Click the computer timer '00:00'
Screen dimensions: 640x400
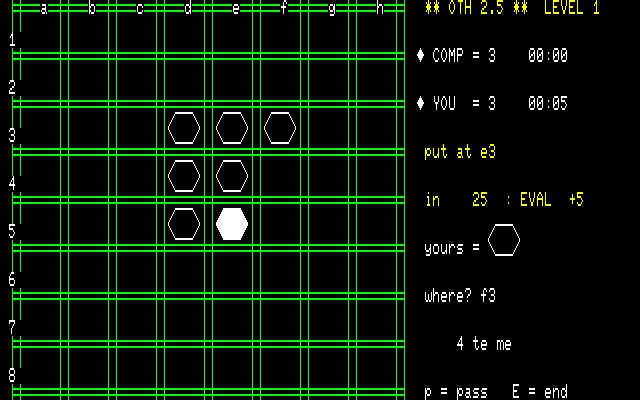pos(548,55)
